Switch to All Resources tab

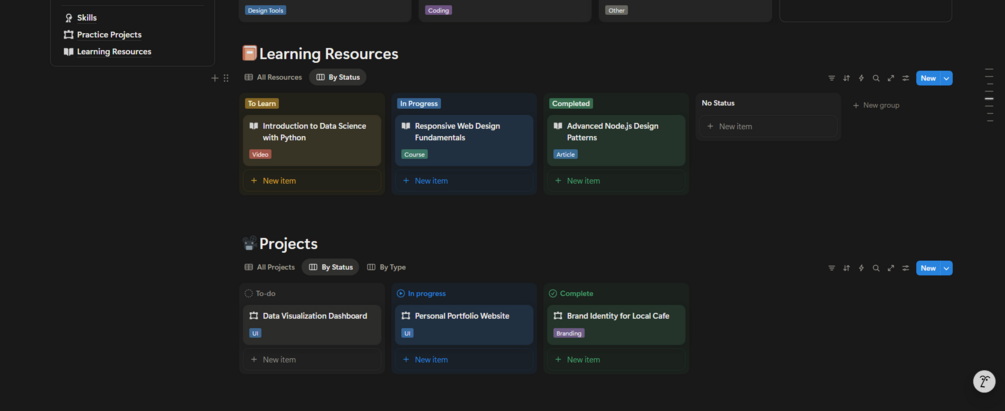(273, 77)
